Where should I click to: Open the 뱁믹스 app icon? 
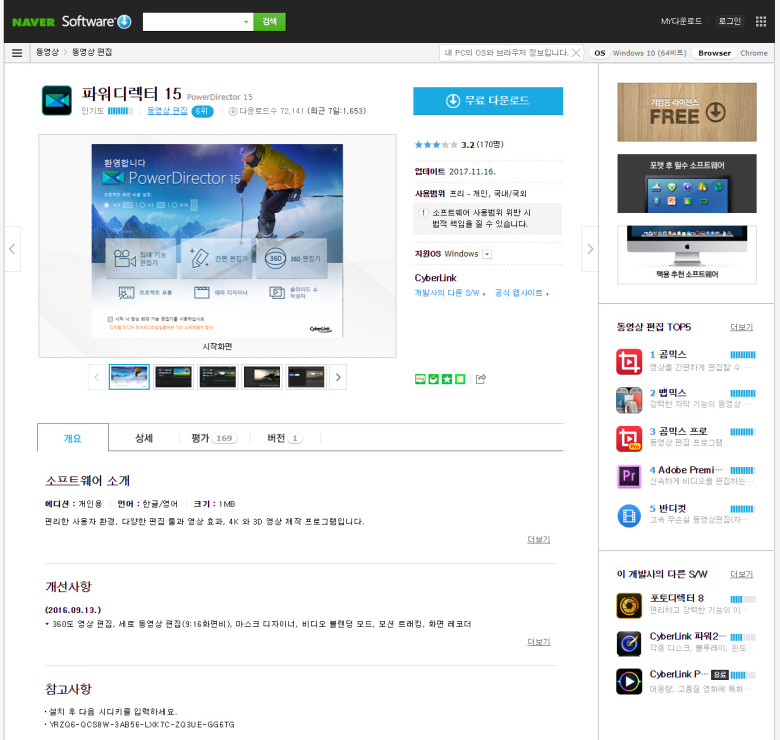coord(629,400)
